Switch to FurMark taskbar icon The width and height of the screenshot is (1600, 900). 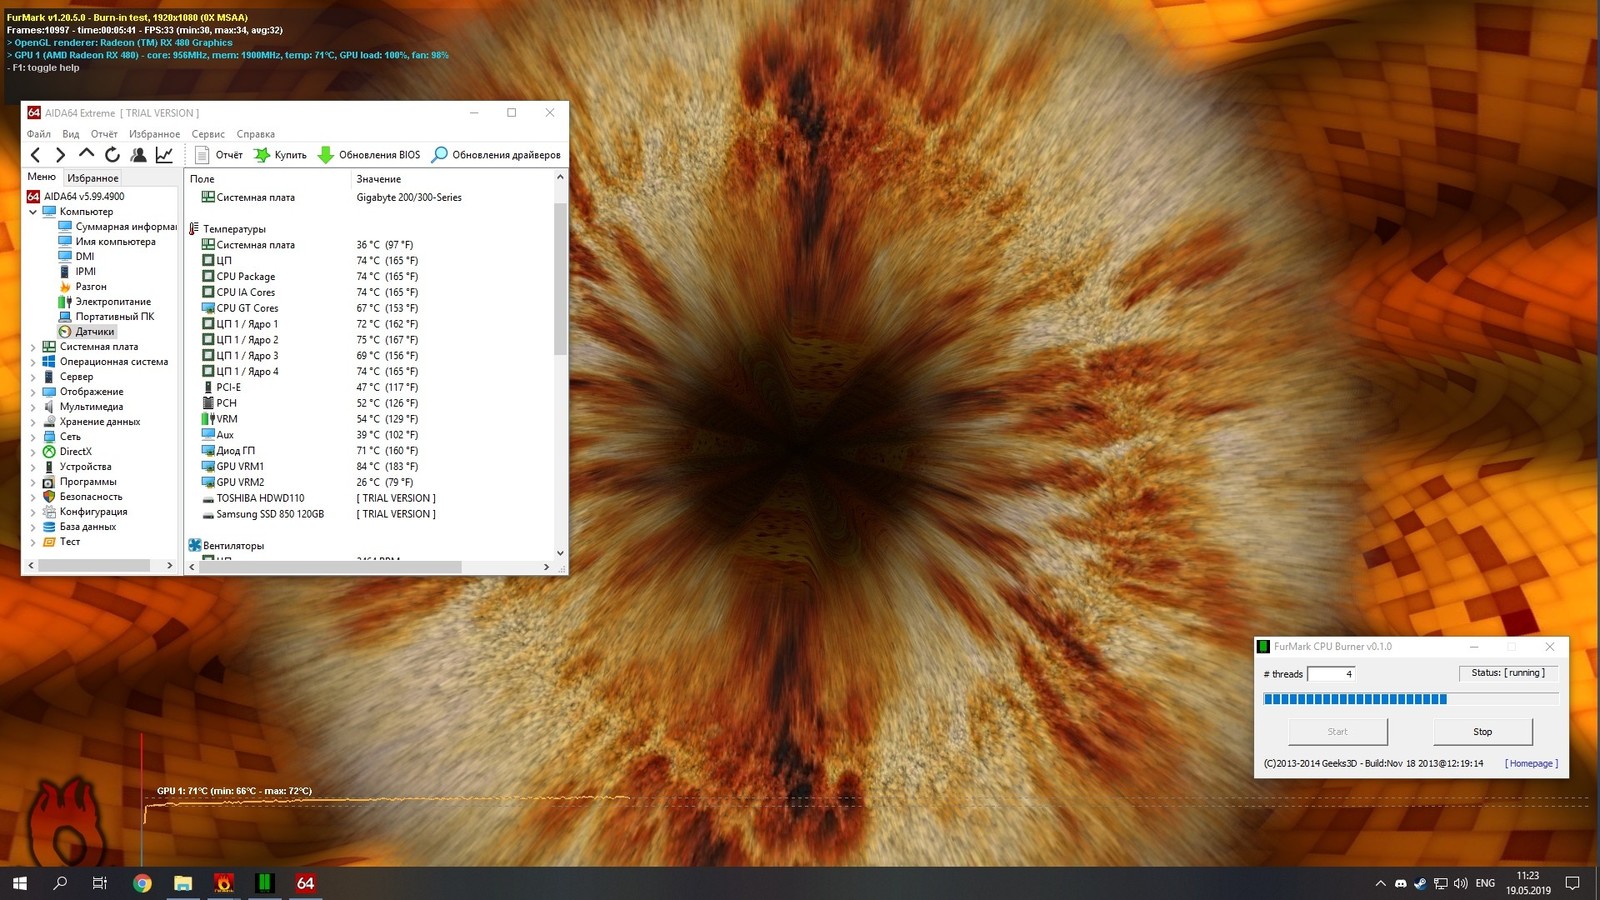point(224,883)
